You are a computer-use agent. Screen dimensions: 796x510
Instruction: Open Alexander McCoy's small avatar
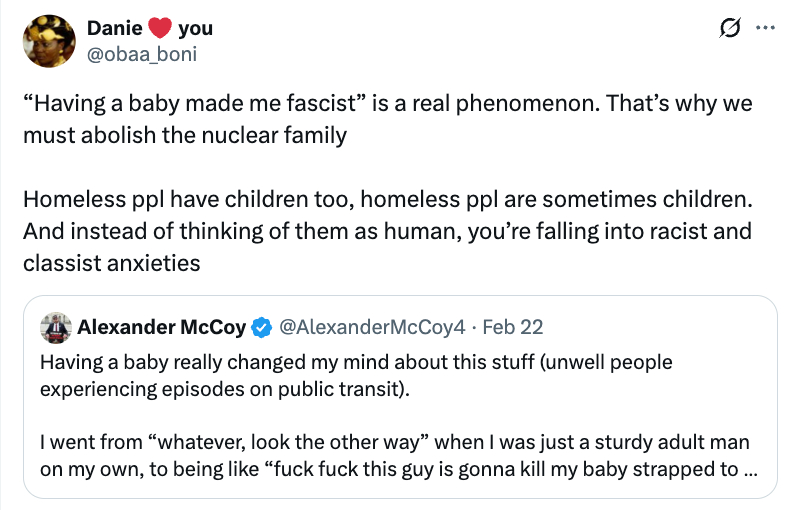coord(55,327)
